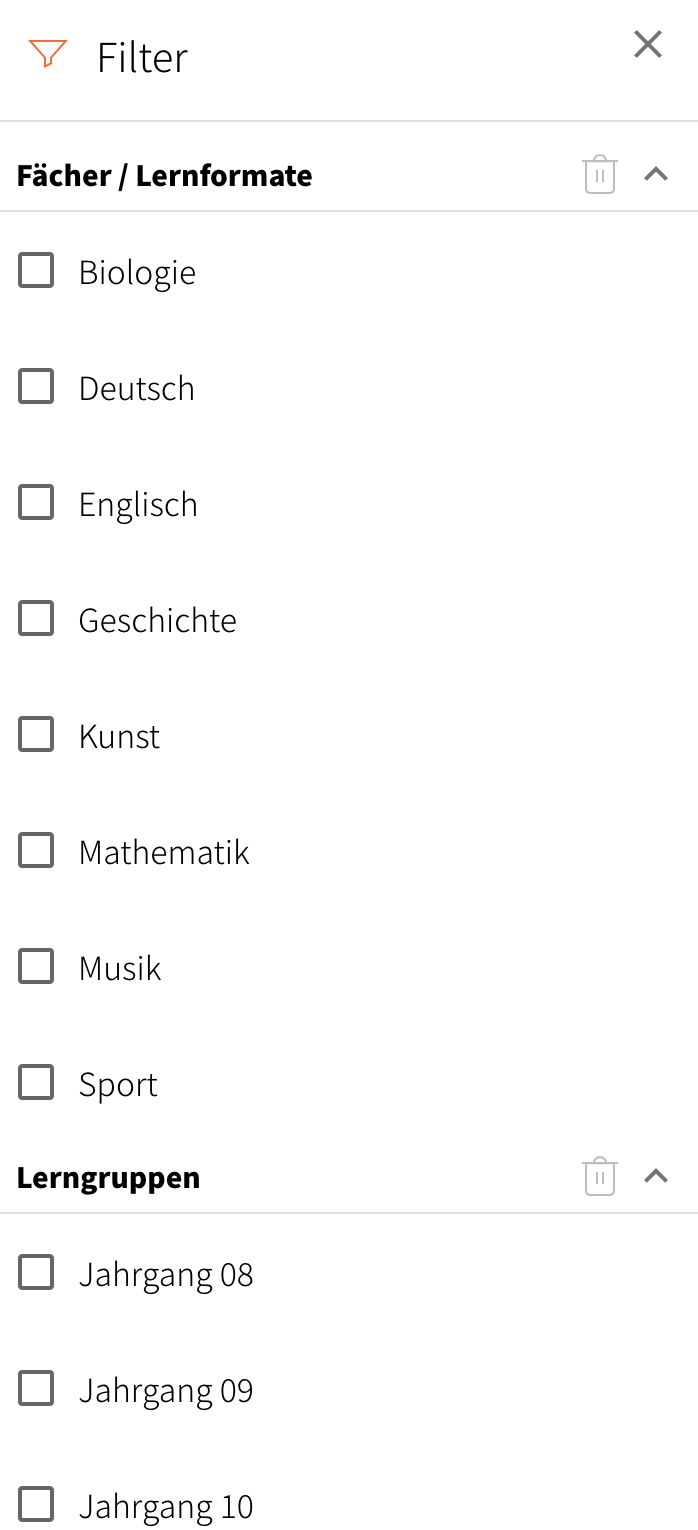Check the Englisch filter box
Screen dimensions: 698x1530
36,502
